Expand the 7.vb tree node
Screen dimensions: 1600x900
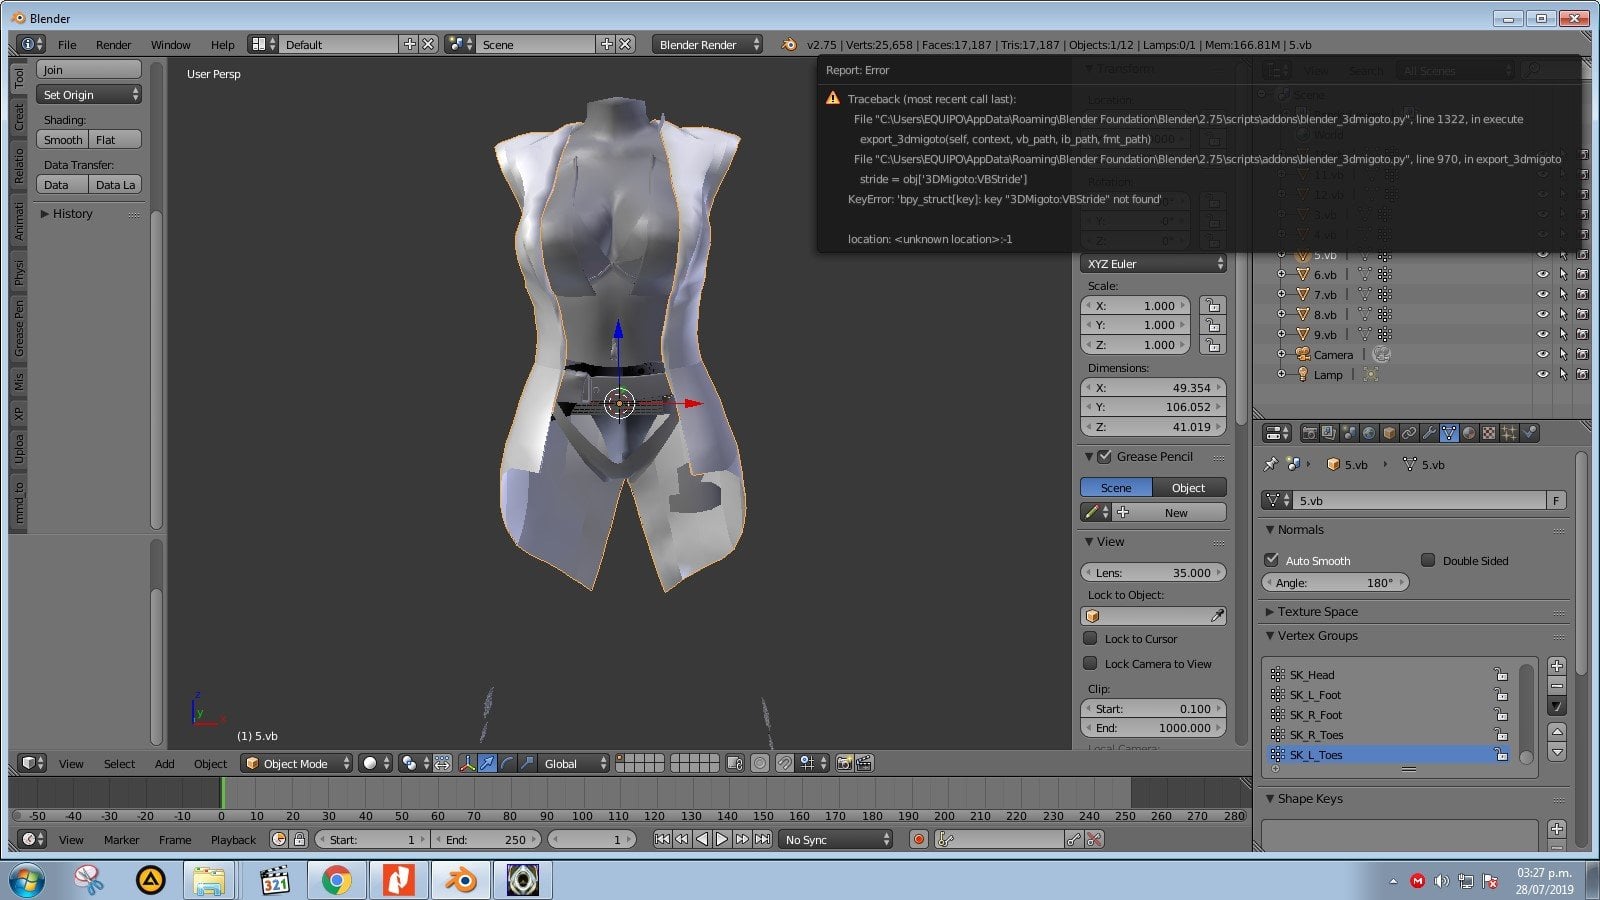pyautogui.click(x=1281, y=294)
